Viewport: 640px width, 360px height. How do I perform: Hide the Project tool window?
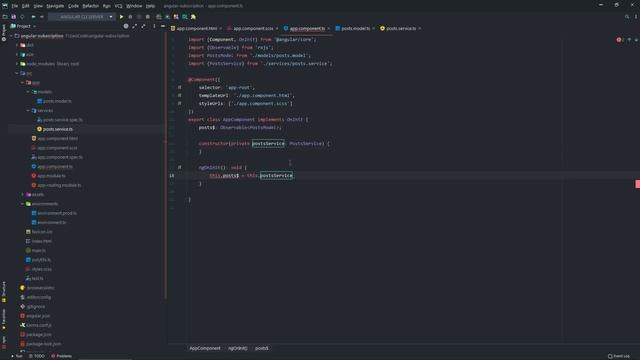pos(163,26)
